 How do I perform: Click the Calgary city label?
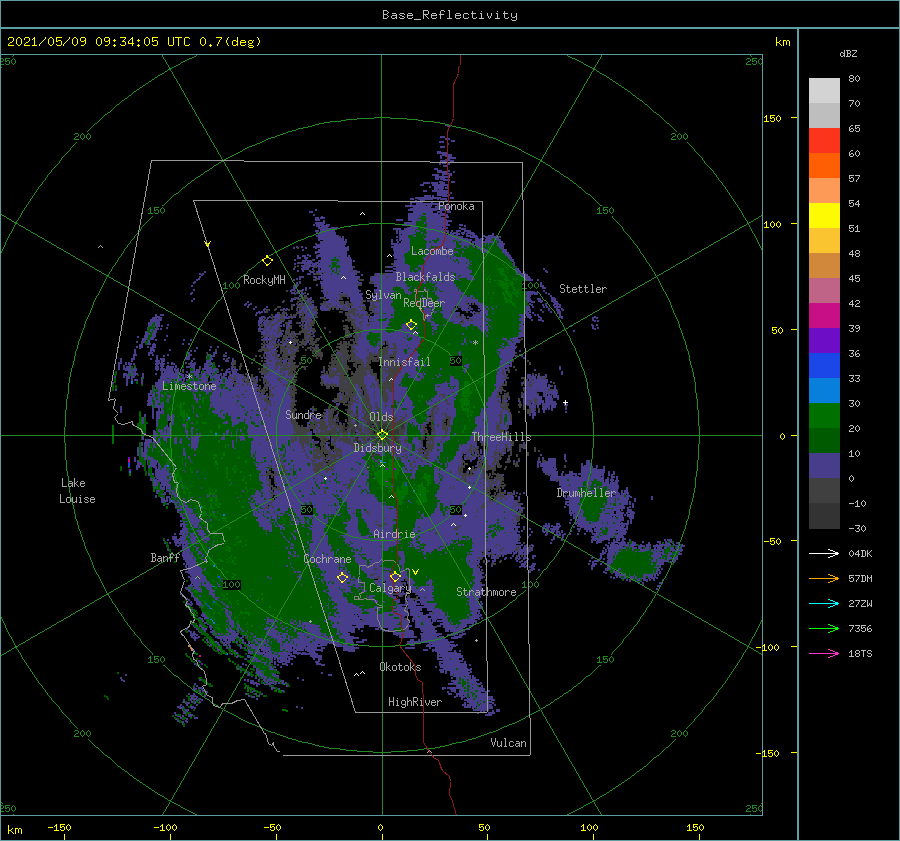[x=390, y=588]
